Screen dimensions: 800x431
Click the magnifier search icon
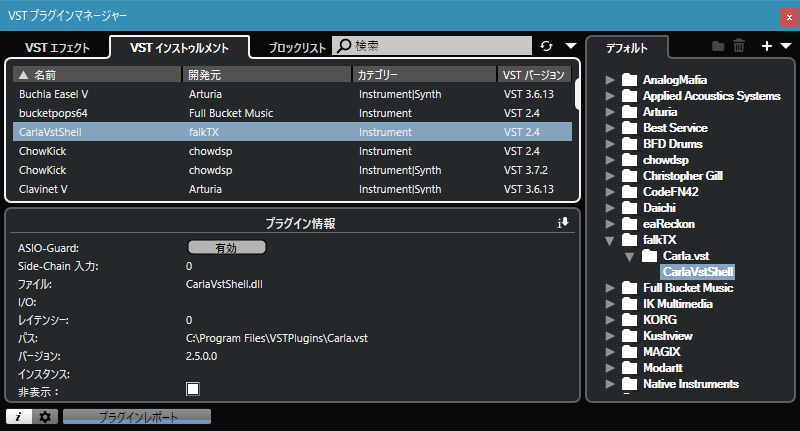click(344, 46)
